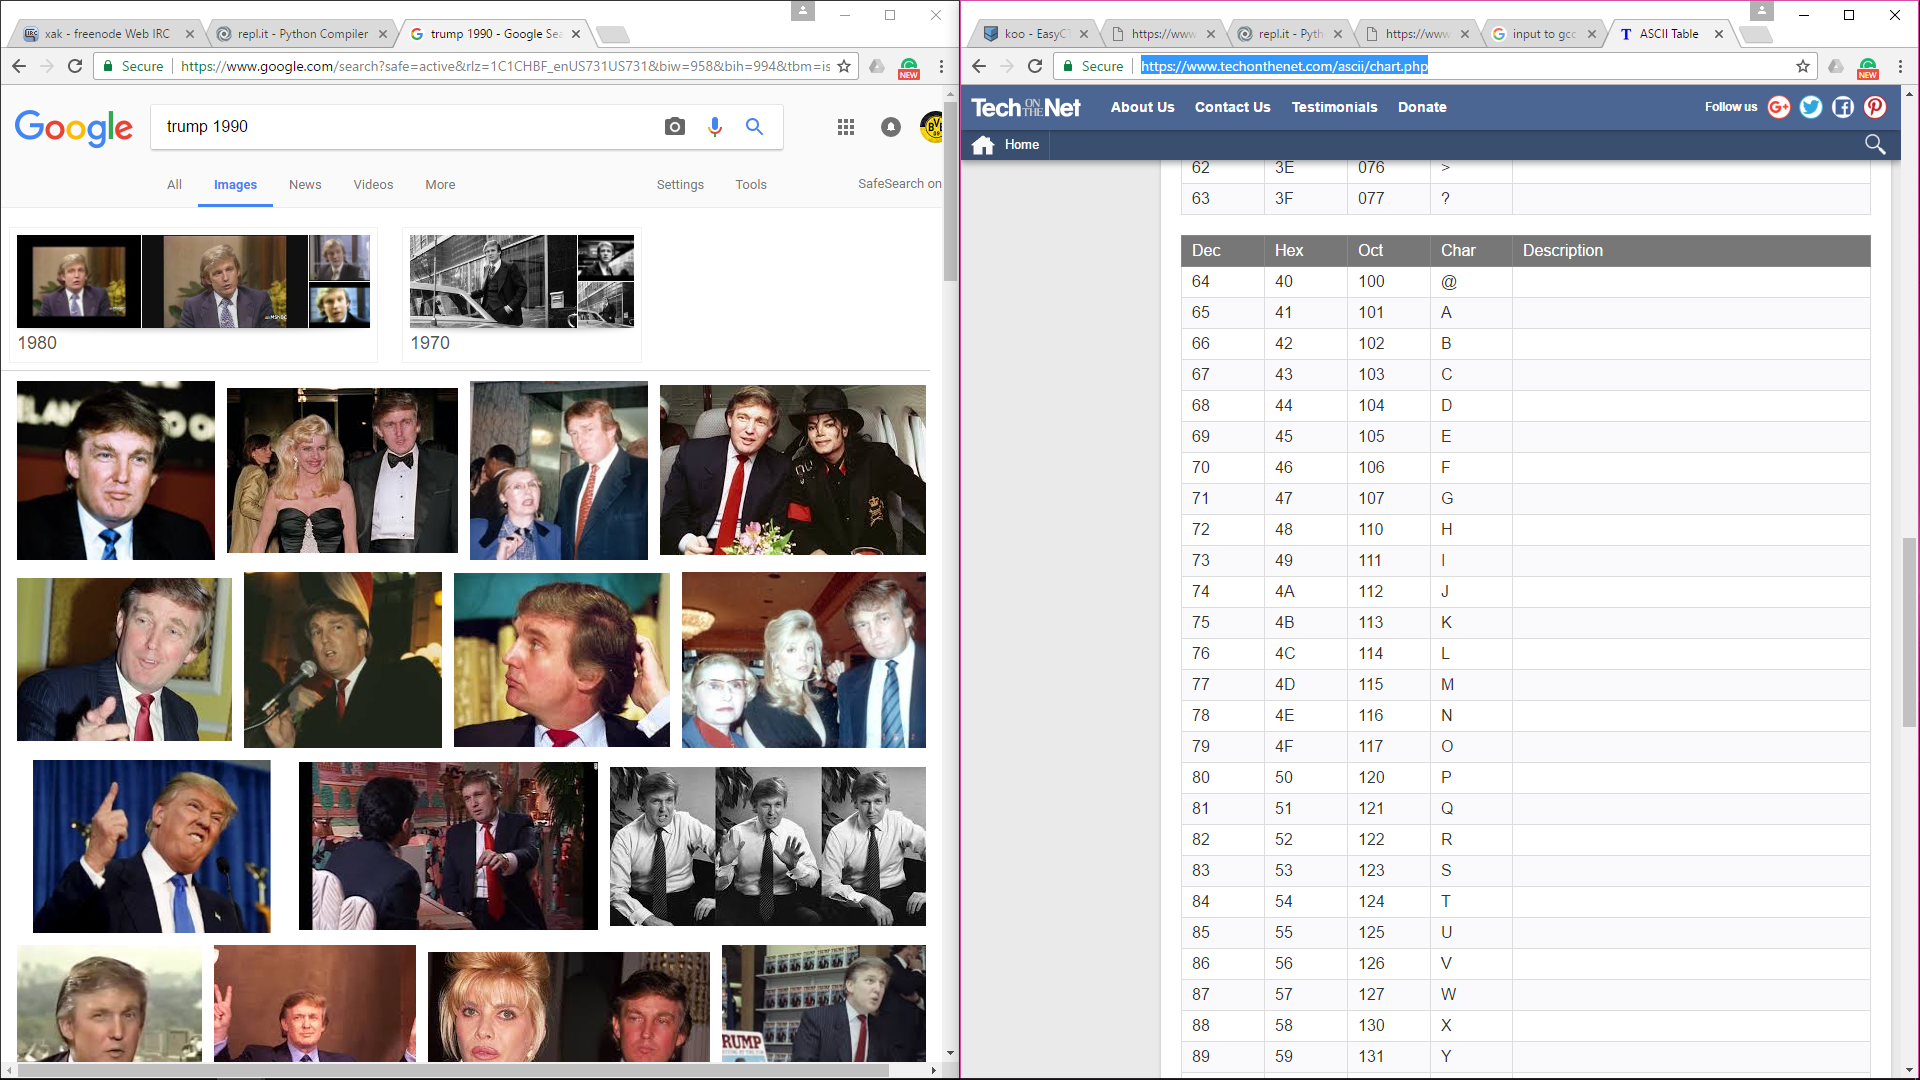Click the ASCII page vertical scrollbar thumb

point(1909,632)
